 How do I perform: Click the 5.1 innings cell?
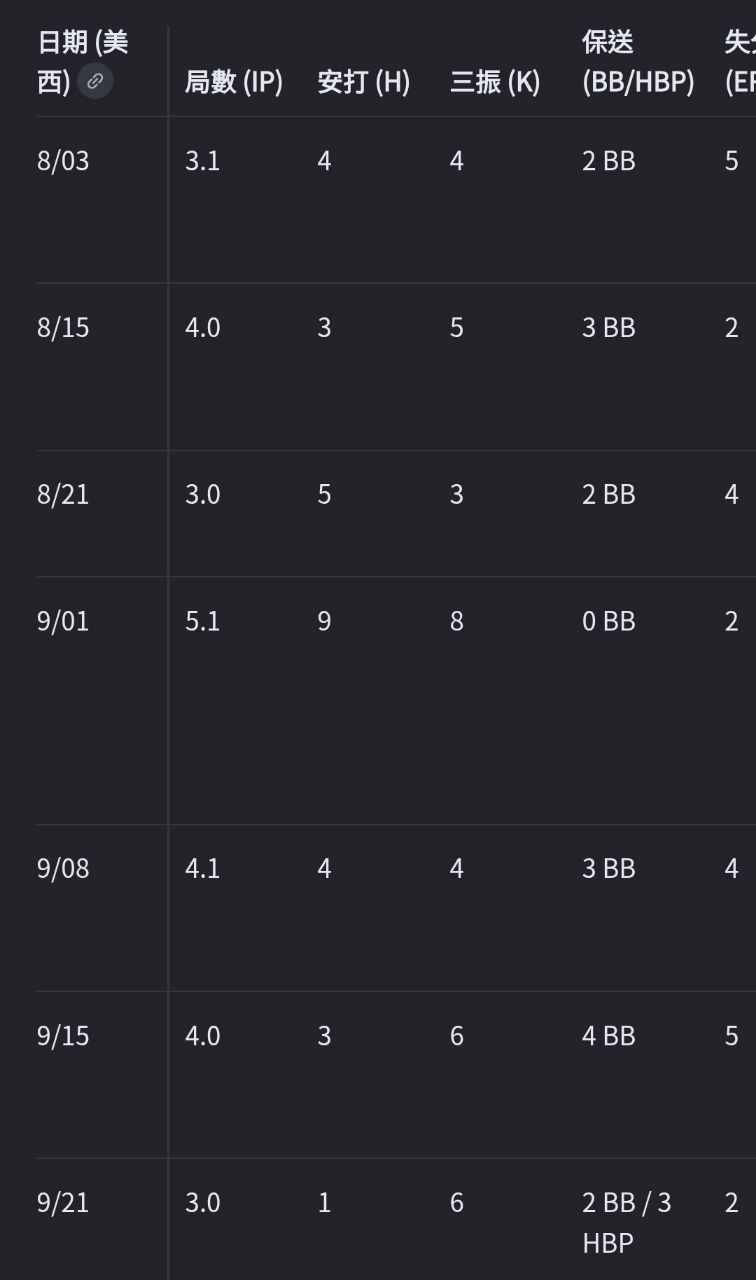(x=202, y=621)
